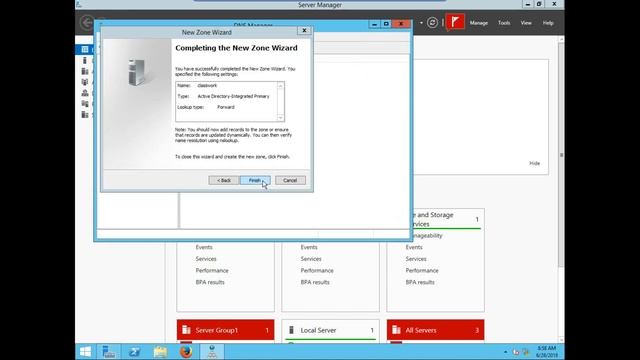This screenshot has width=640, height=360.
Task: Open Services in the left role tile
Action: [x=206, y=259]
